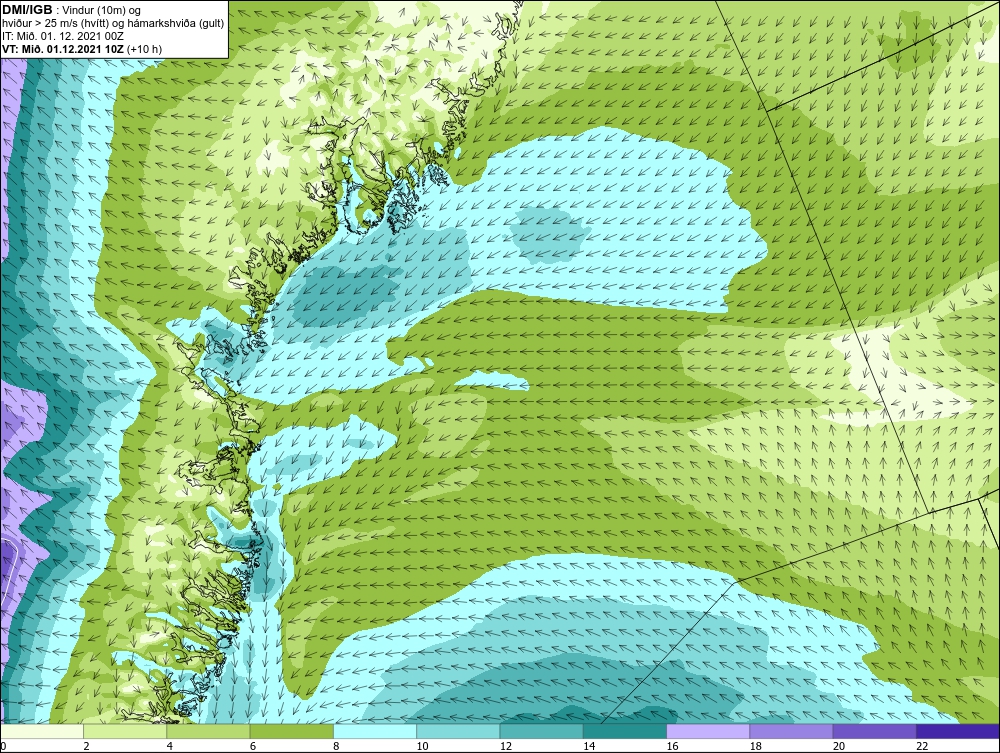Click the legend scale label '0'
Image resolution: width=1000 pixels, height=753 pixels.
point(3,747)
